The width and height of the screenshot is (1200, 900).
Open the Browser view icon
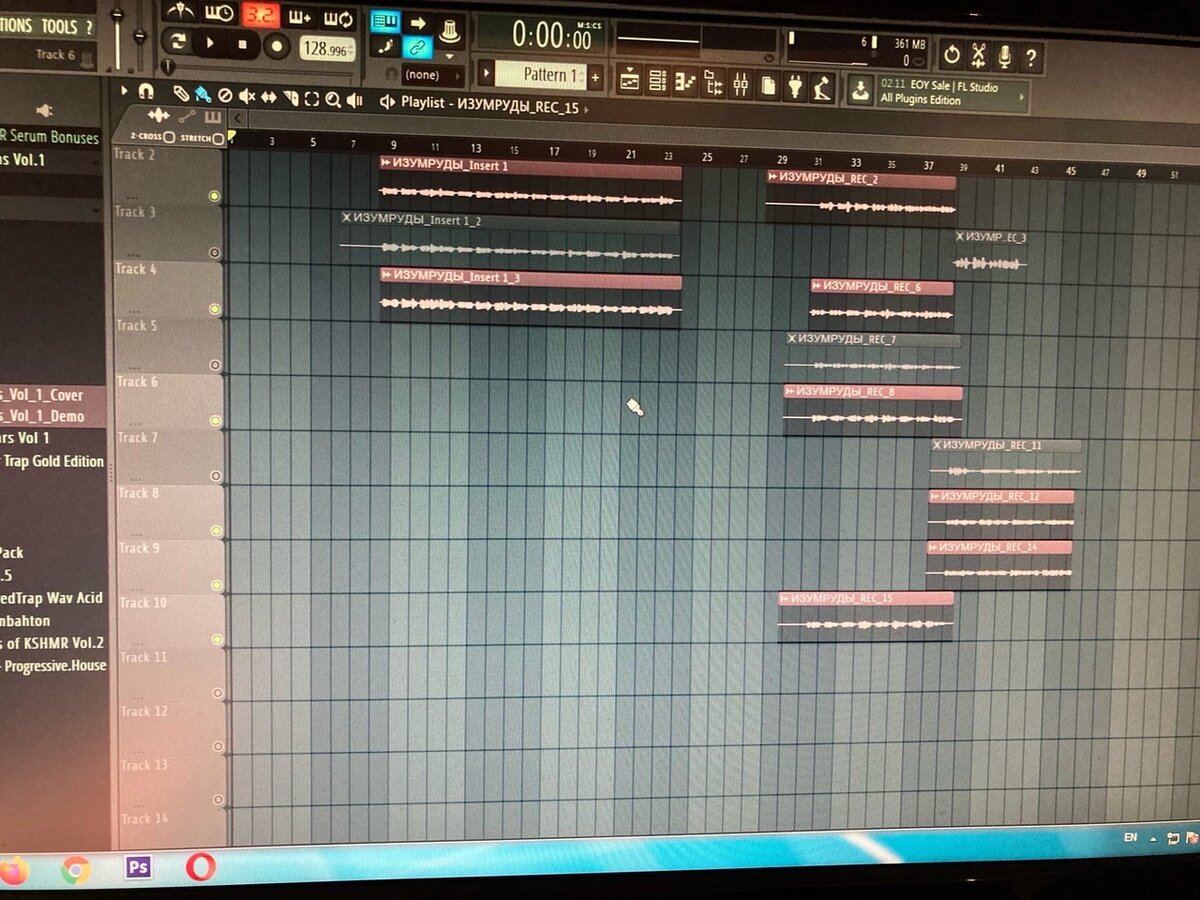click(713, 84)
